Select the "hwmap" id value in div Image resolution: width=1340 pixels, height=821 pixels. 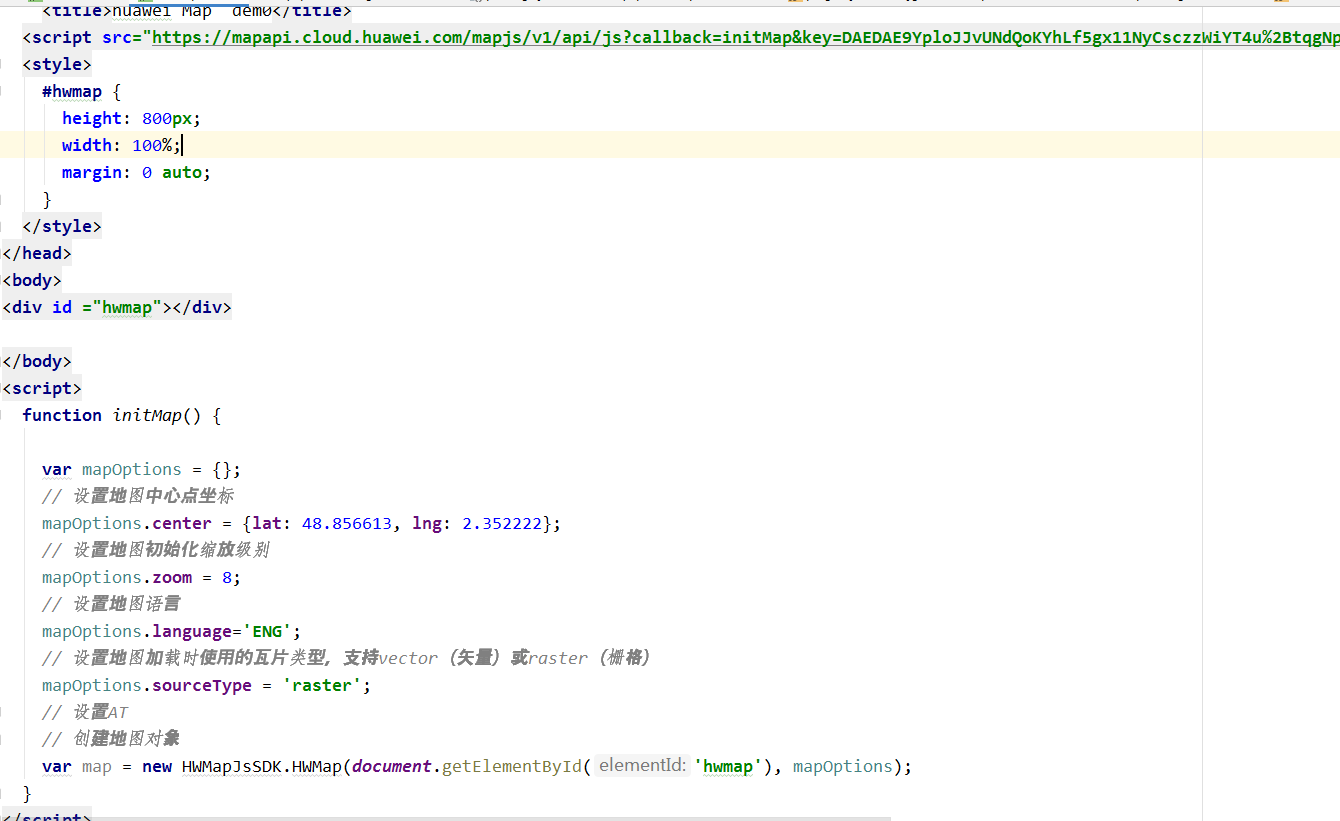click(127, 307)
